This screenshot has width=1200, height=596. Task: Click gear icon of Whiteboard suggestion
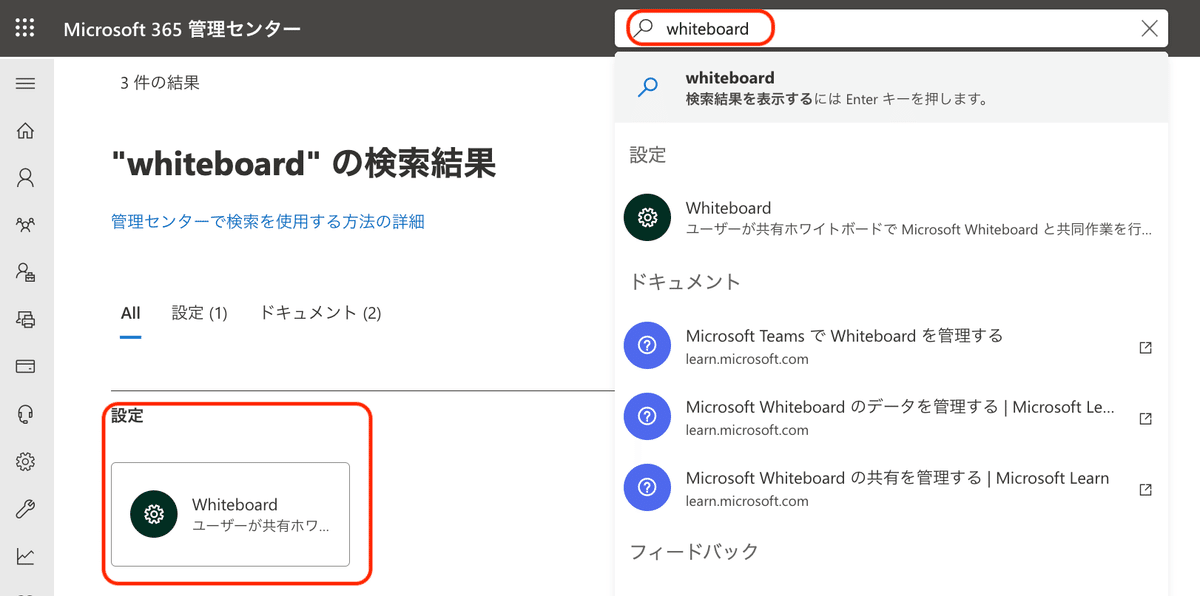pos(647,218)
